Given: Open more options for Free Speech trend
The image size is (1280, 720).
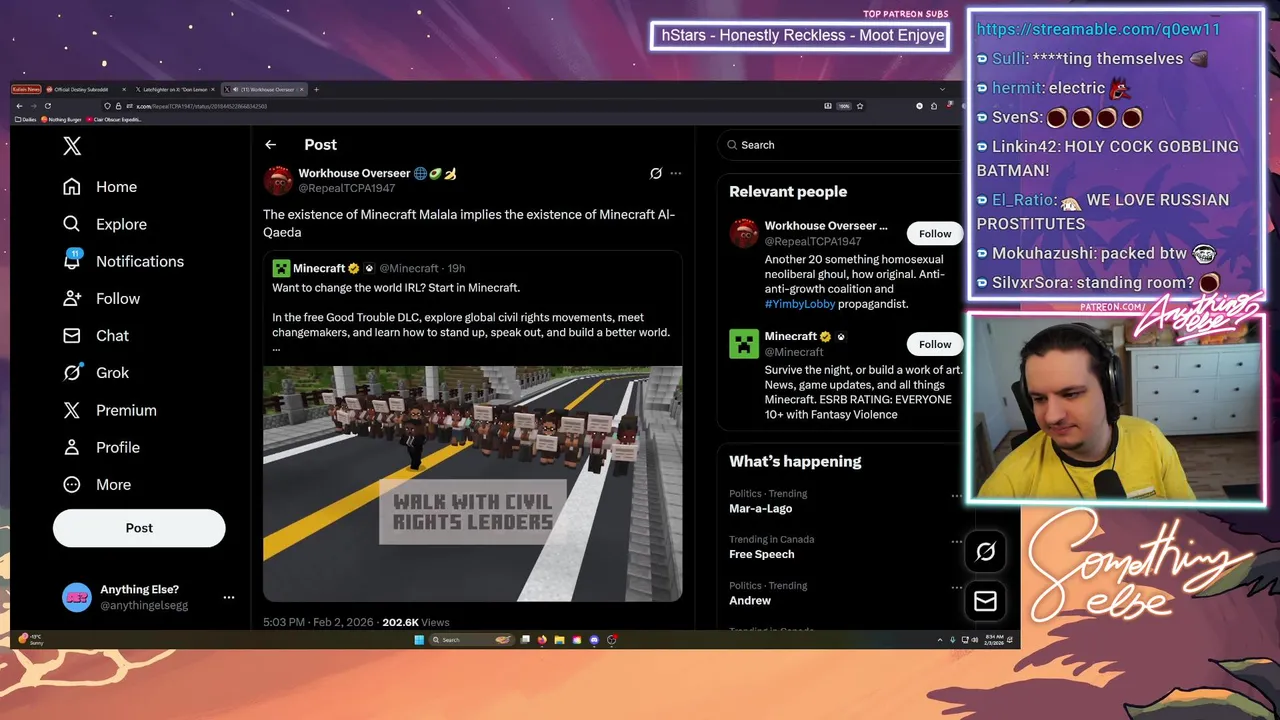Looking at the screenshot, I should pos(956,542).
